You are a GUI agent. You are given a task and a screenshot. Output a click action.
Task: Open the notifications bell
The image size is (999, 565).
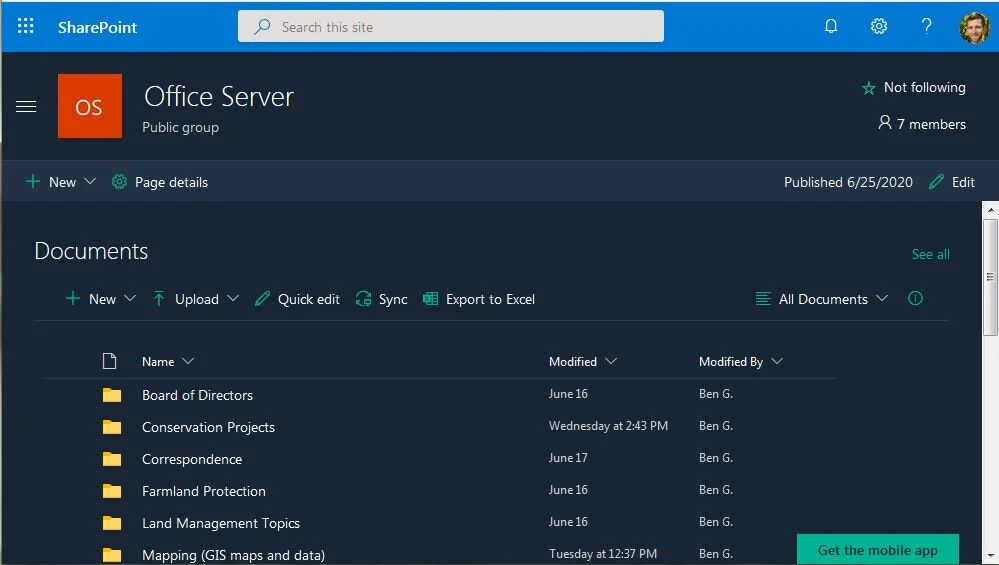[x=831, y=26]
